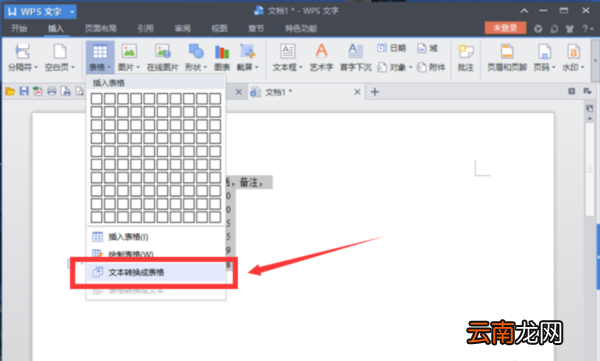Click the 表格 table icon in ribbon

pyautogui.click(x=100, y=52)
